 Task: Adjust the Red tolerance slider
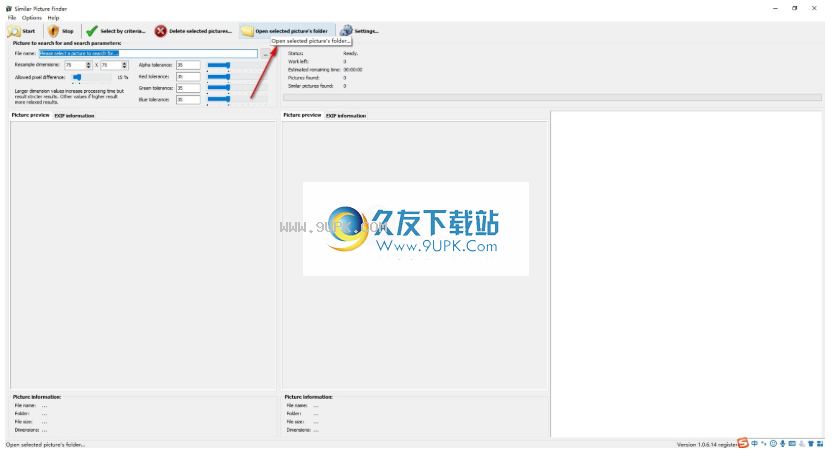coord(237,77)
